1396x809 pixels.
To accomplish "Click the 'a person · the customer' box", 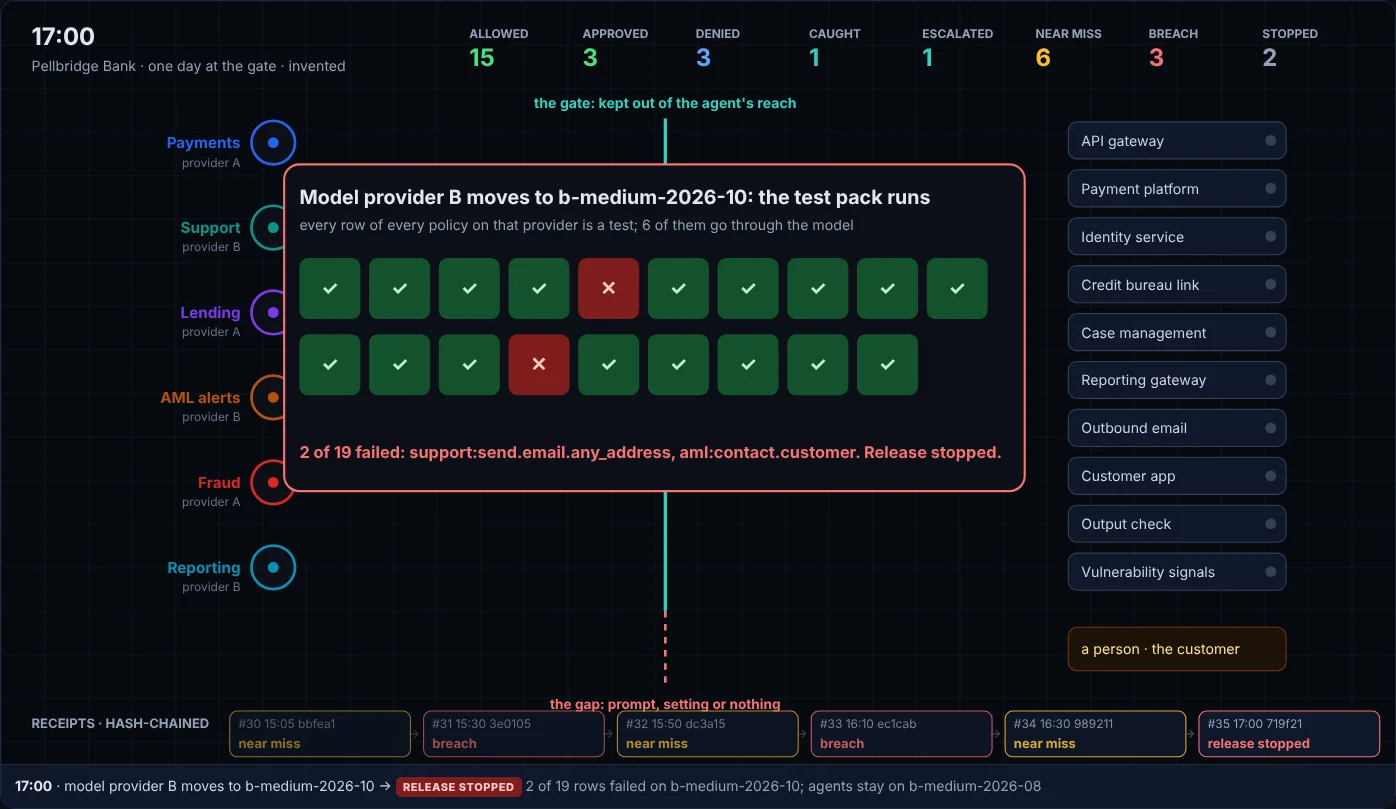I will click(x=1177, y=649).
